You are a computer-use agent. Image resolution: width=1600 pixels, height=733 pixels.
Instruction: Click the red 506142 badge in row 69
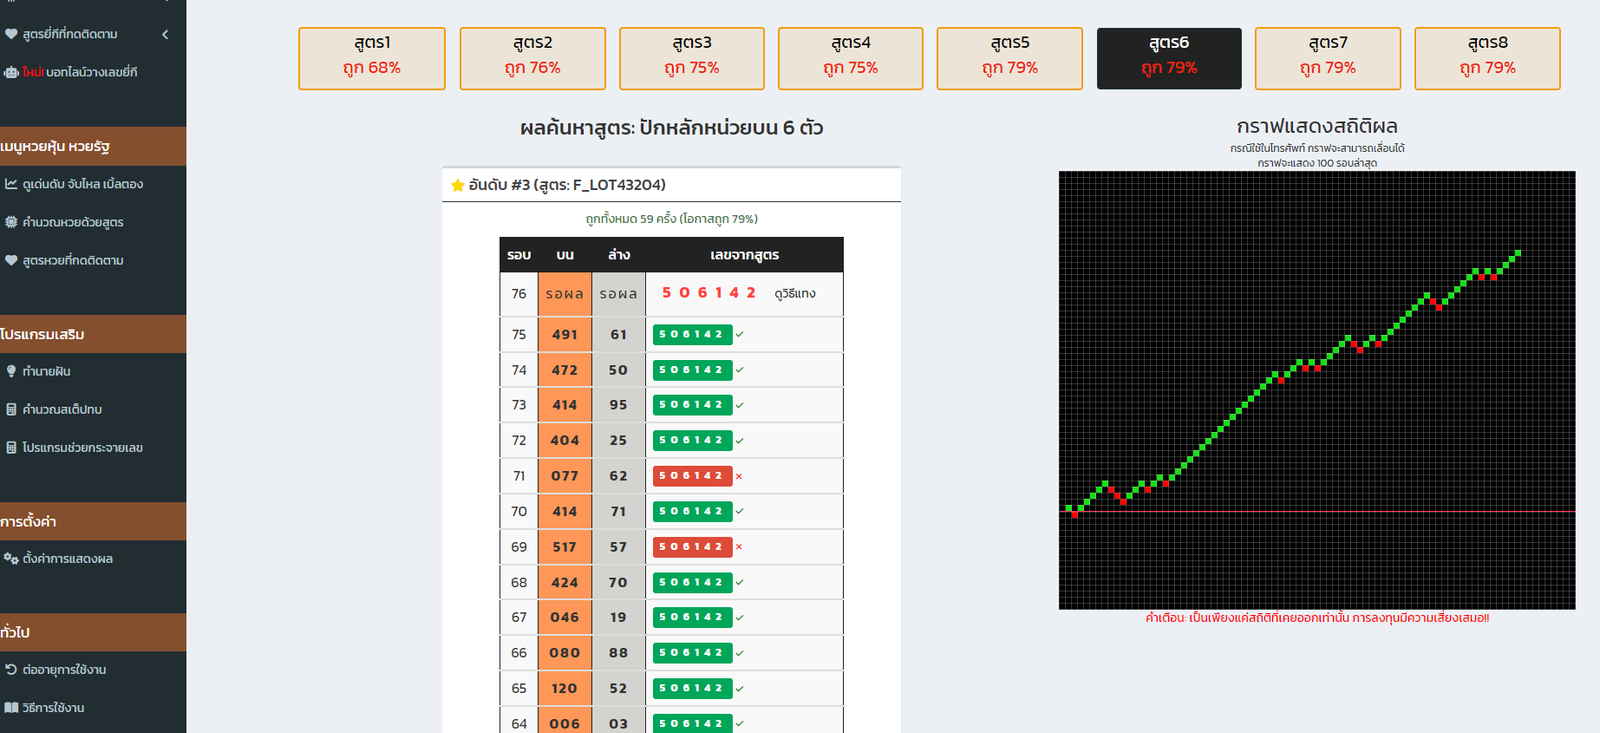point(692,547)
